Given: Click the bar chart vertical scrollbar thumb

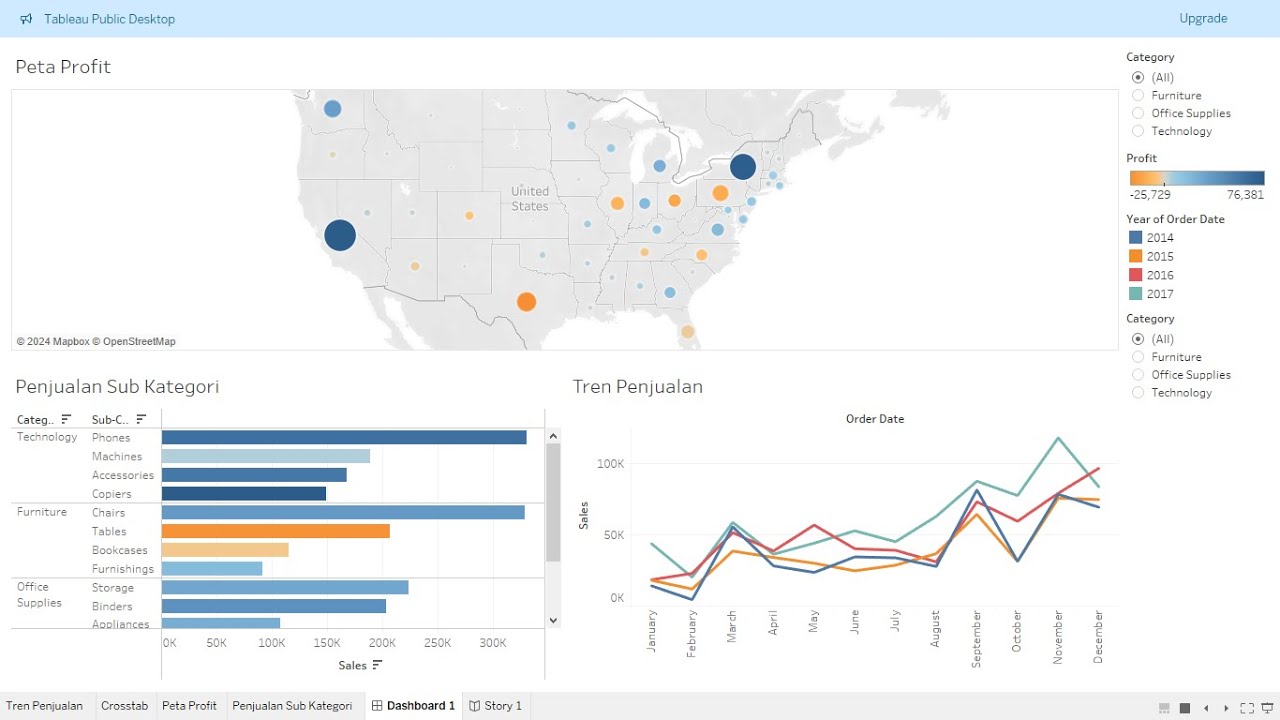Looking at the screenshot, I should [x=554, y=503].
